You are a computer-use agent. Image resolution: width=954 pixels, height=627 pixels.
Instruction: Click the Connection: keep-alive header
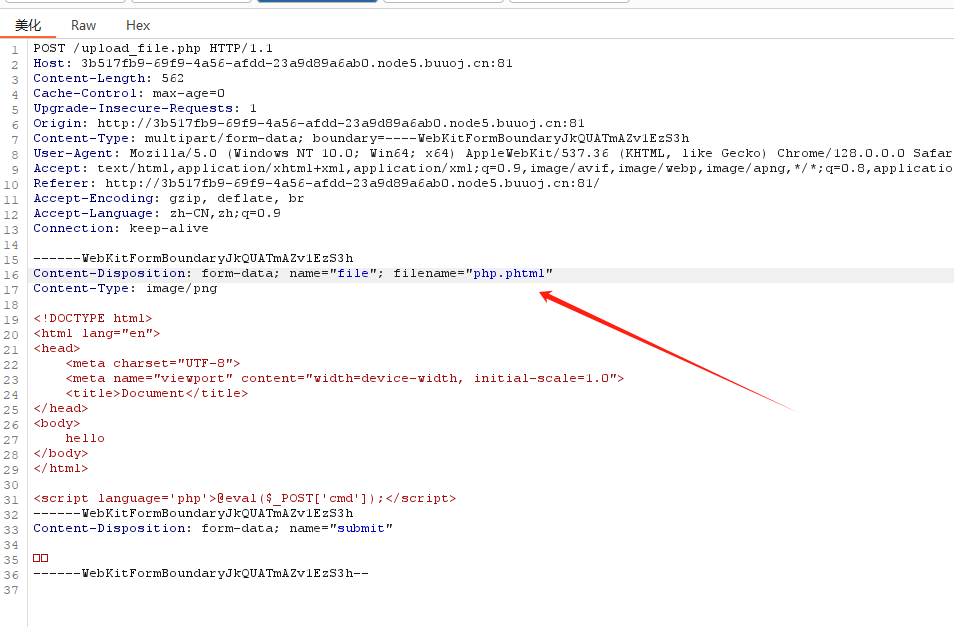coord(120,228)
